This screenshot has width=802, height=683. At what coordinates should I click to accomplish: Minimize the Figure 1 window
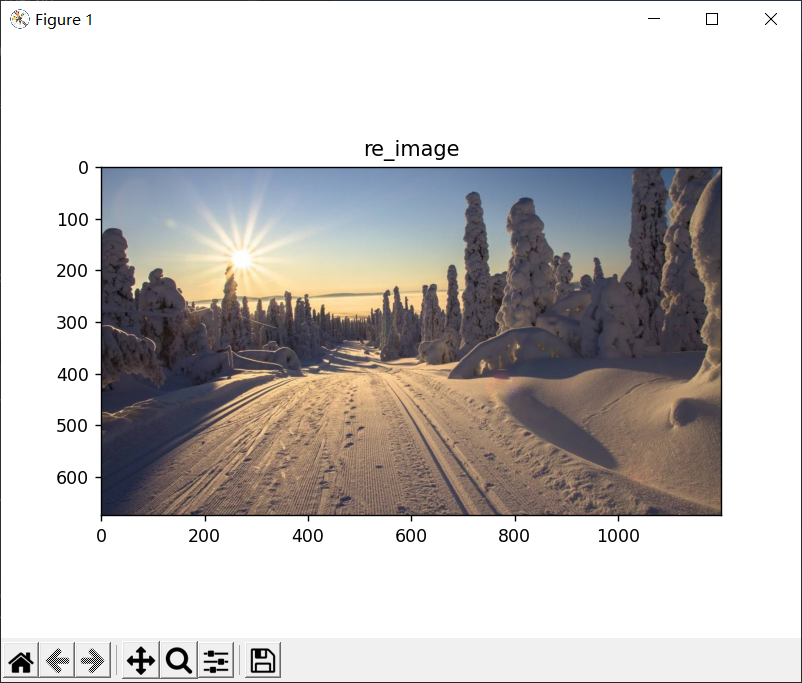(x=654, y=19)
